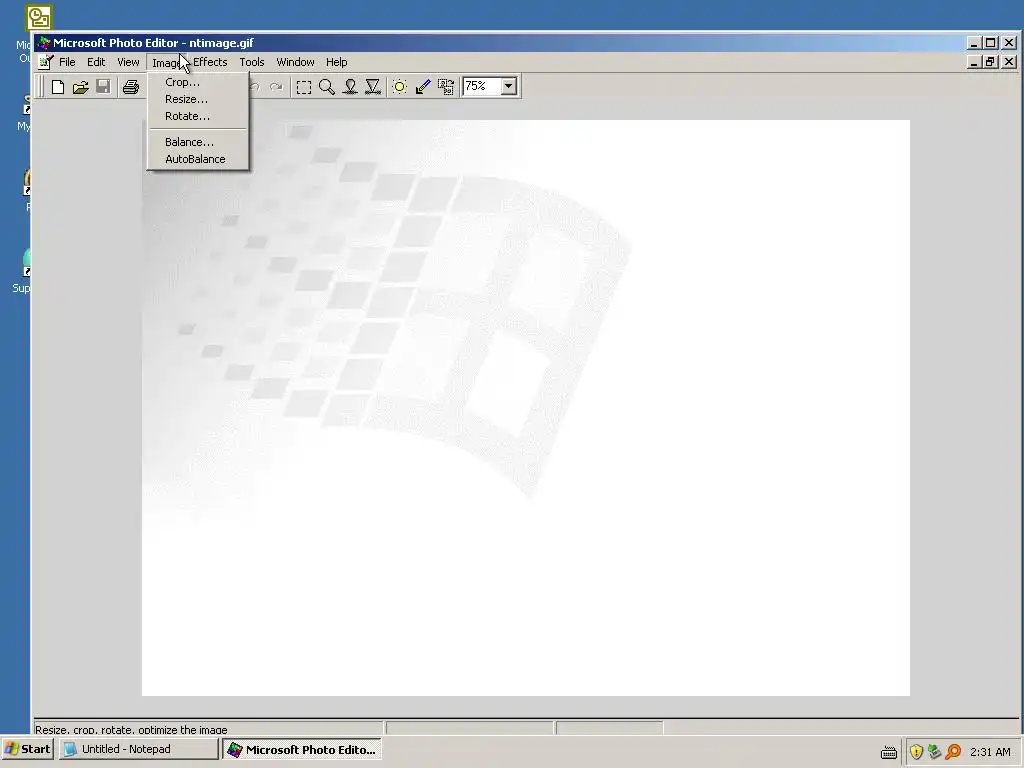This screenshot has height=768, width=1024.
Task: Click the Photo Editor title bar icon
Action: click(44, 43)
